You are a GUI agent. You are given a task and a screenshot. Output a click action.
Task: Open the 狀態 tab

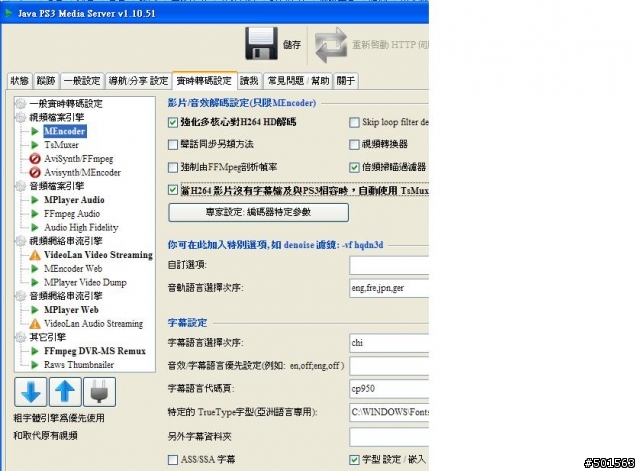click(x=20, y=81)
